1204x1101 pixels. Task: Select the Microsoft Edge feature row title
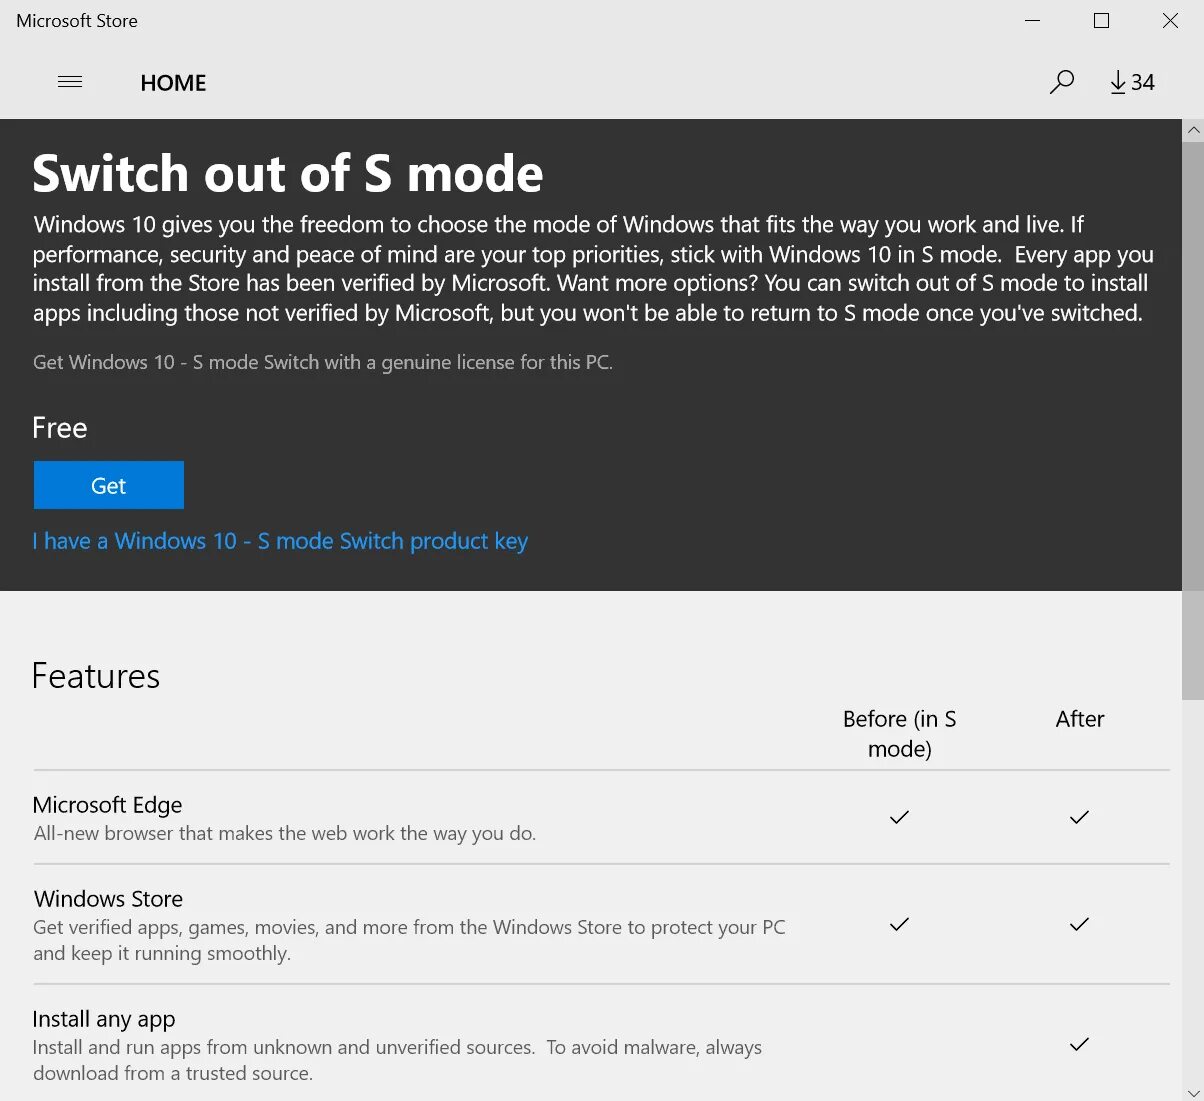point(107,805)
